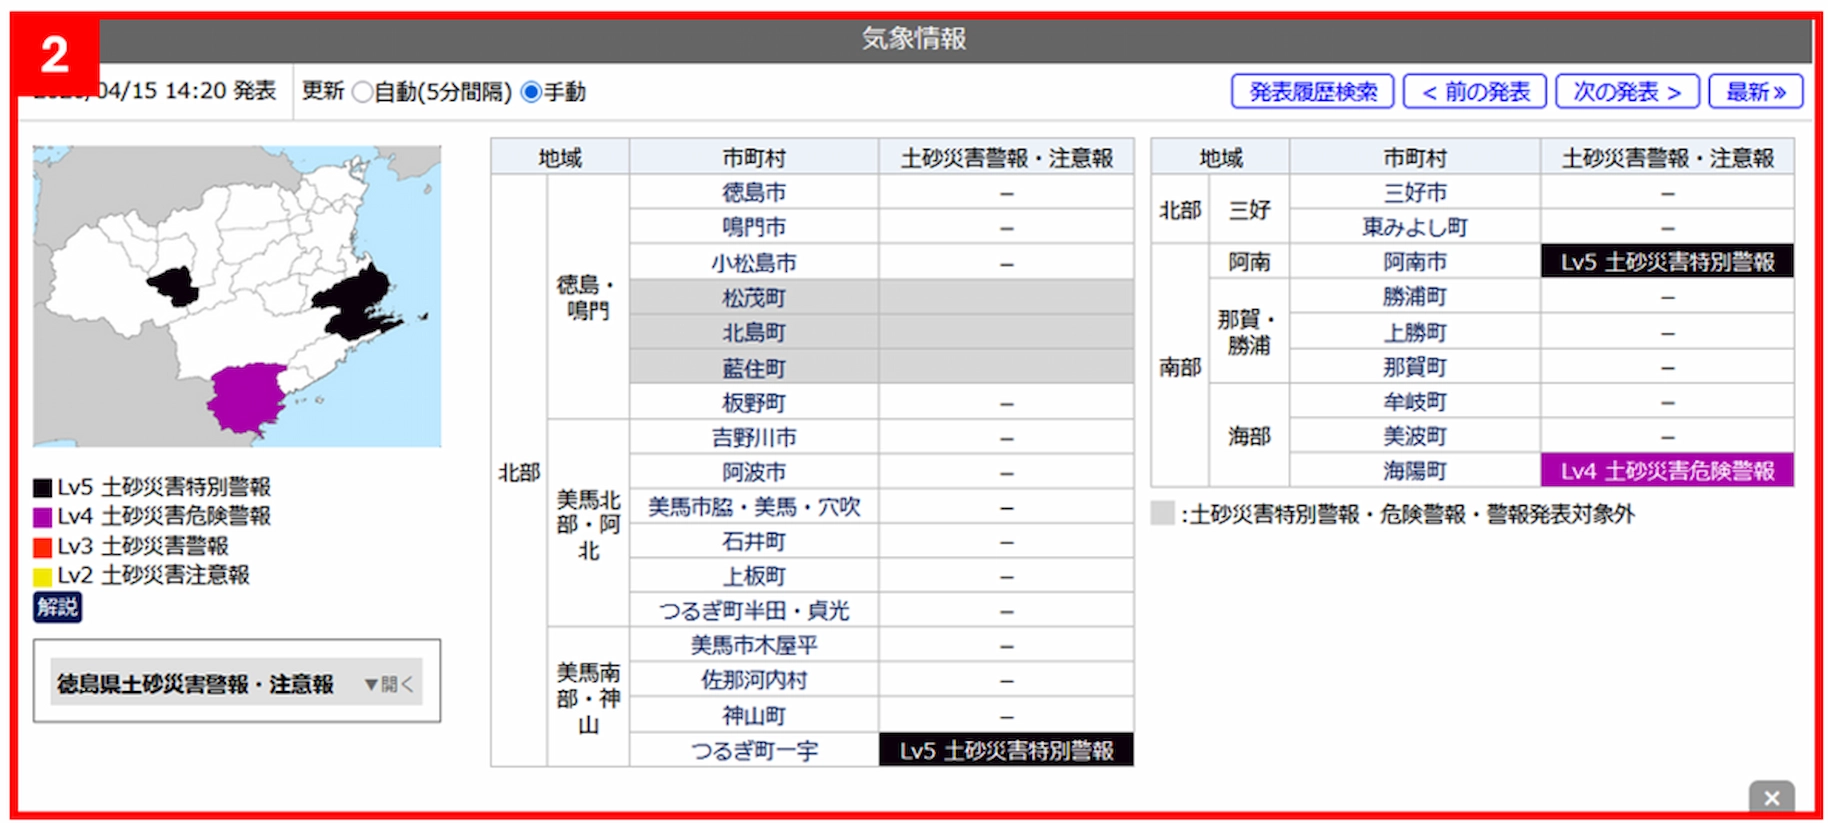Select greyed 北島町 row
Image resolution: width=1828 pixels, height=823 pixels.
(x=881, y=332)
